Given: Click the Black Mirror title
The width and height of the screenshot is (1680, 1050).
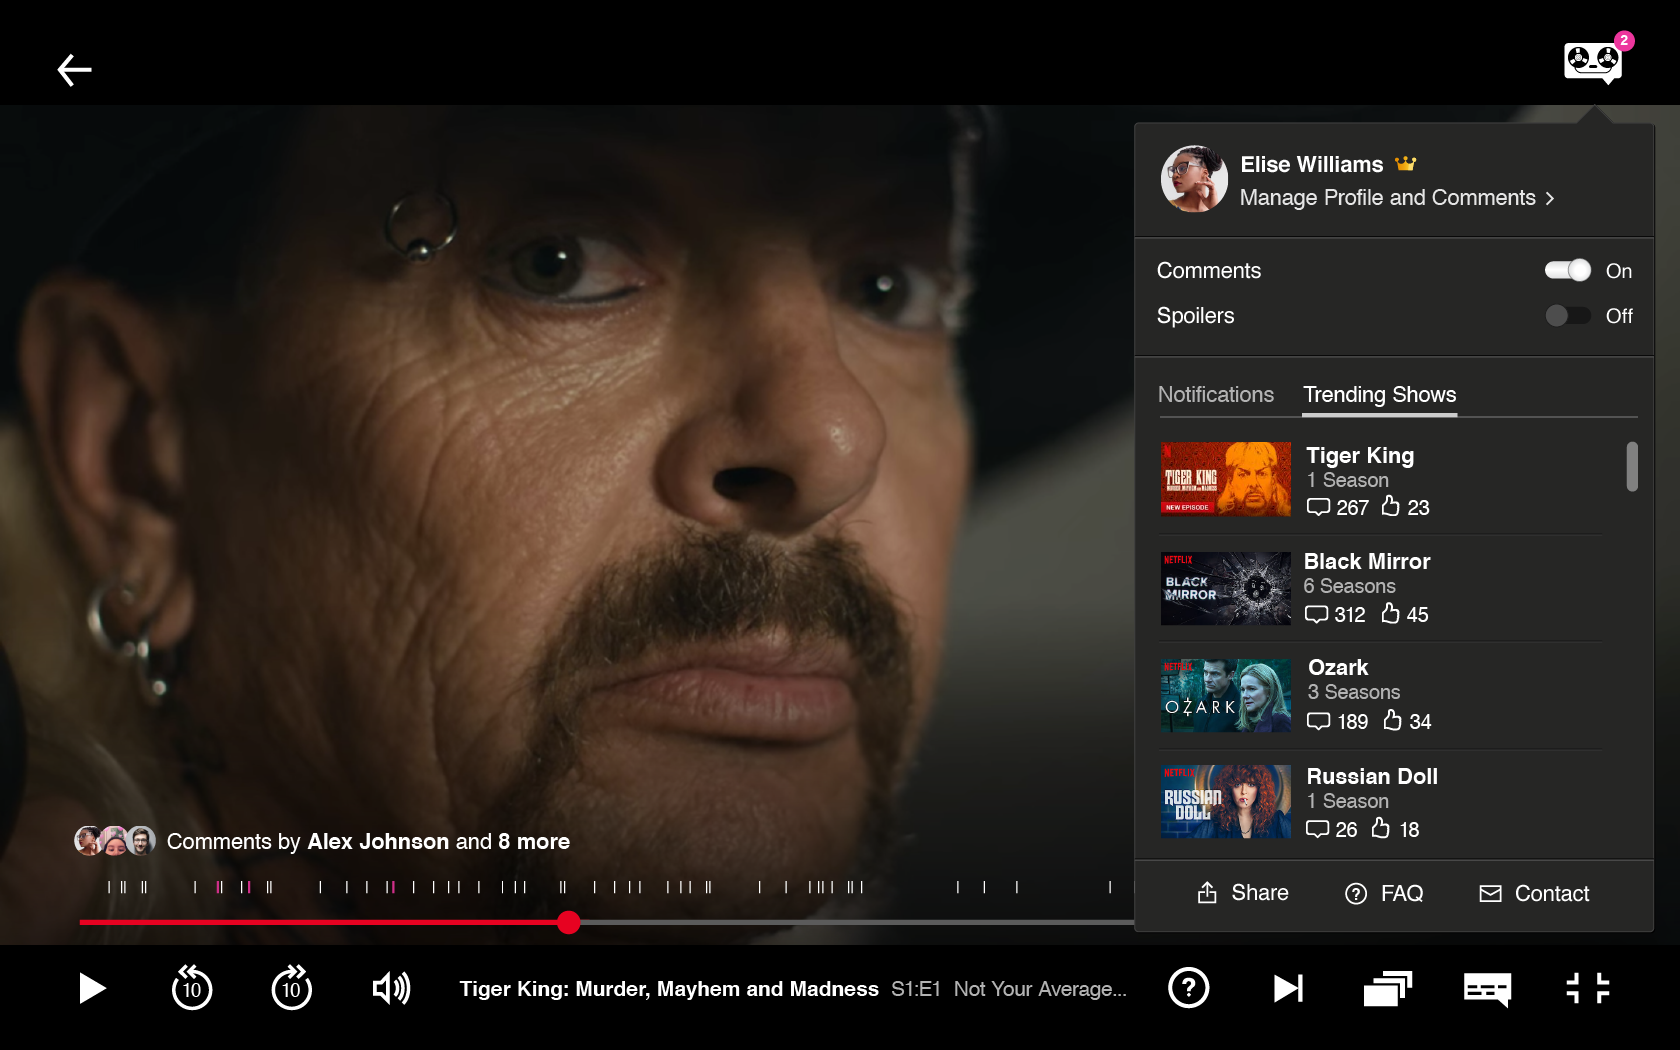Looking at the screenshot, I should 1367,561.
